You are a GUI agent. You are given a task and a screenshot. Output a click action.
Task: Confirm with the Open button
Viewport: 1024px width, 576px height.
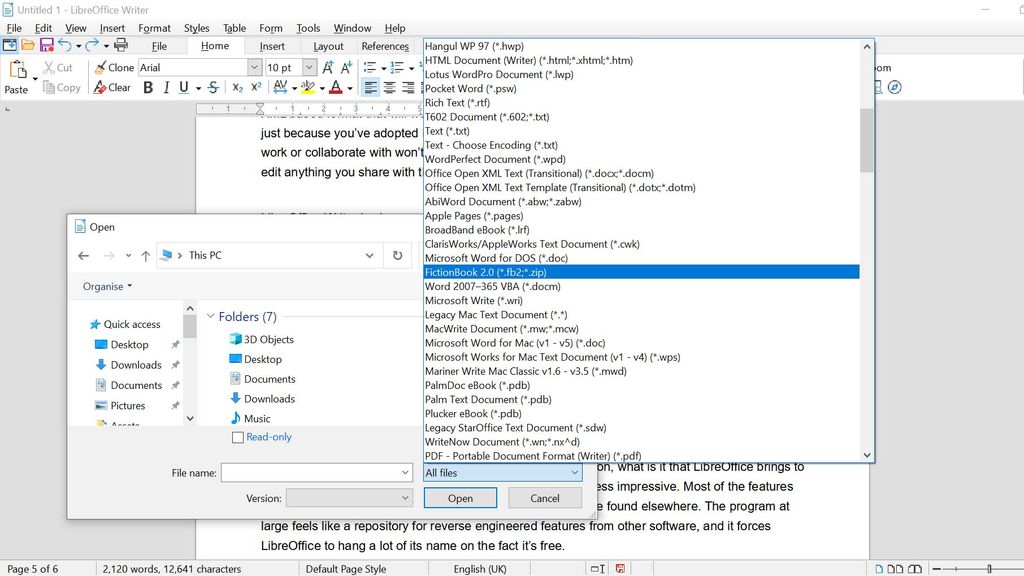[460, 497]
